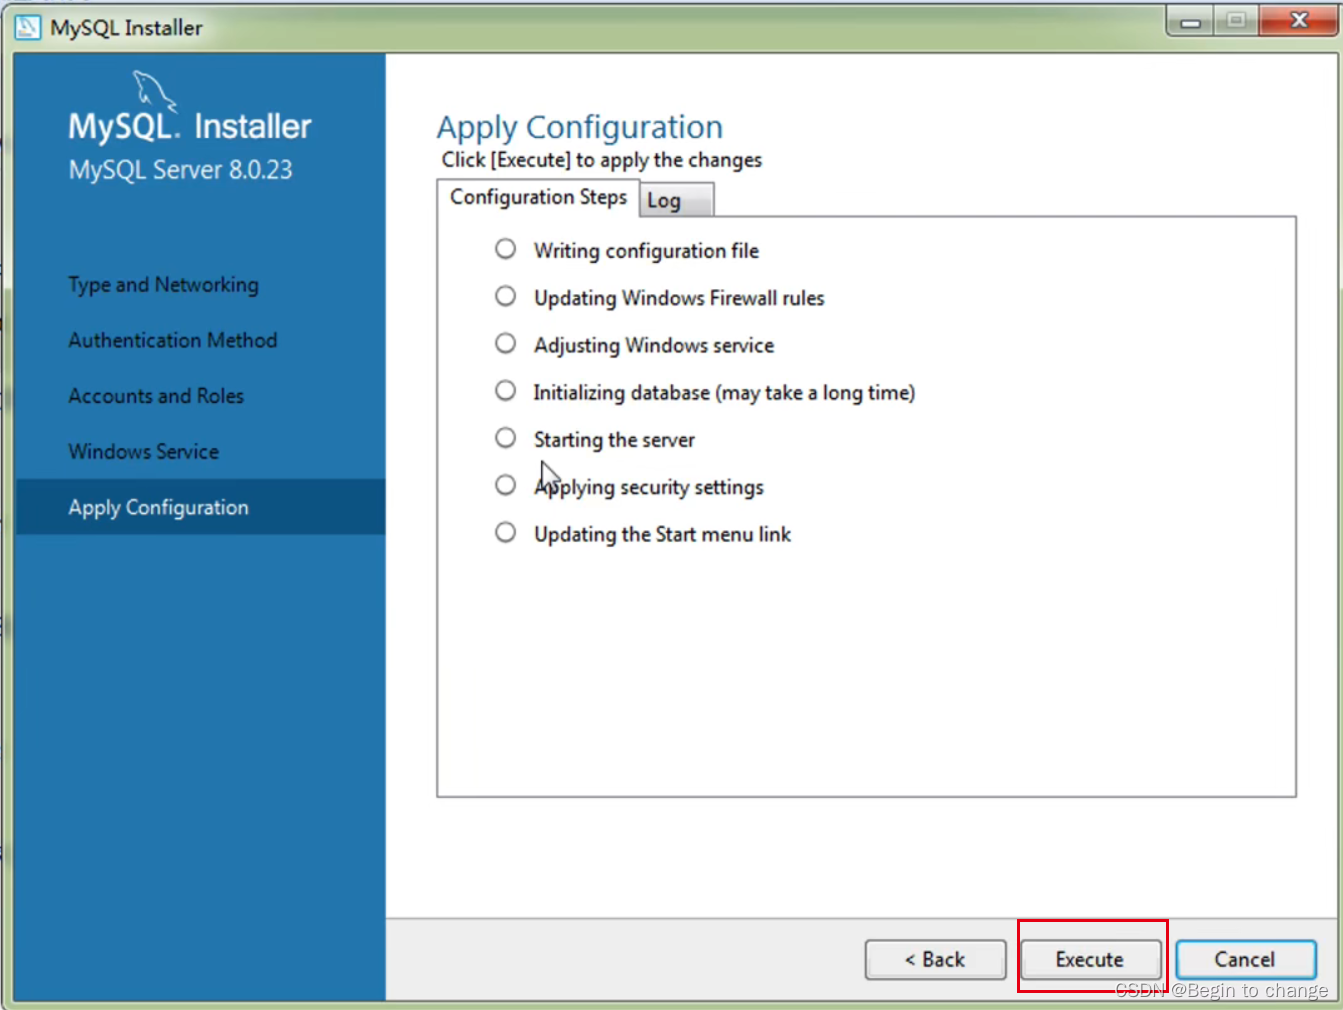
Task: Go to Type and Networking step
Action: pos(163,285)
